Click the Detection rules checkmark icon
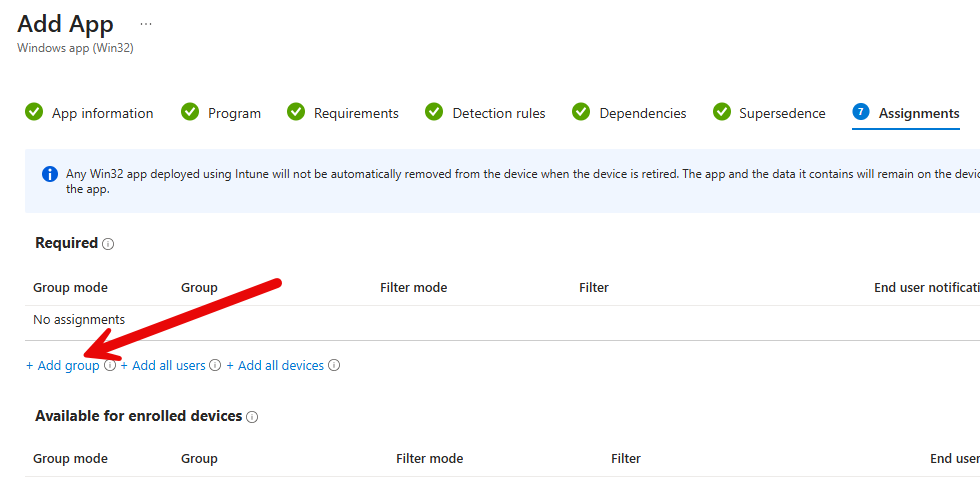 coord(434,112)
